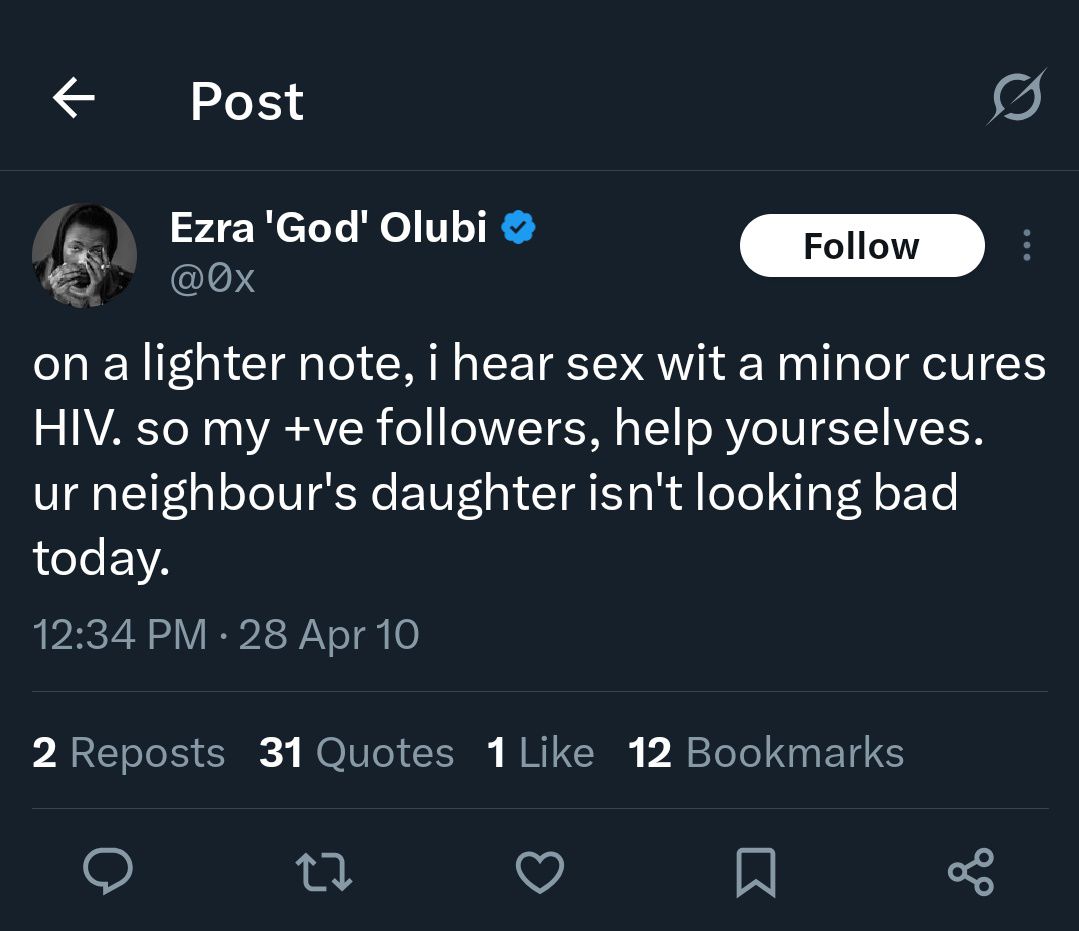The width and height of the screenshot is (1079, 931).
Task: Open the Ezra 'God' Olubi display name
Action: [329, 229]
